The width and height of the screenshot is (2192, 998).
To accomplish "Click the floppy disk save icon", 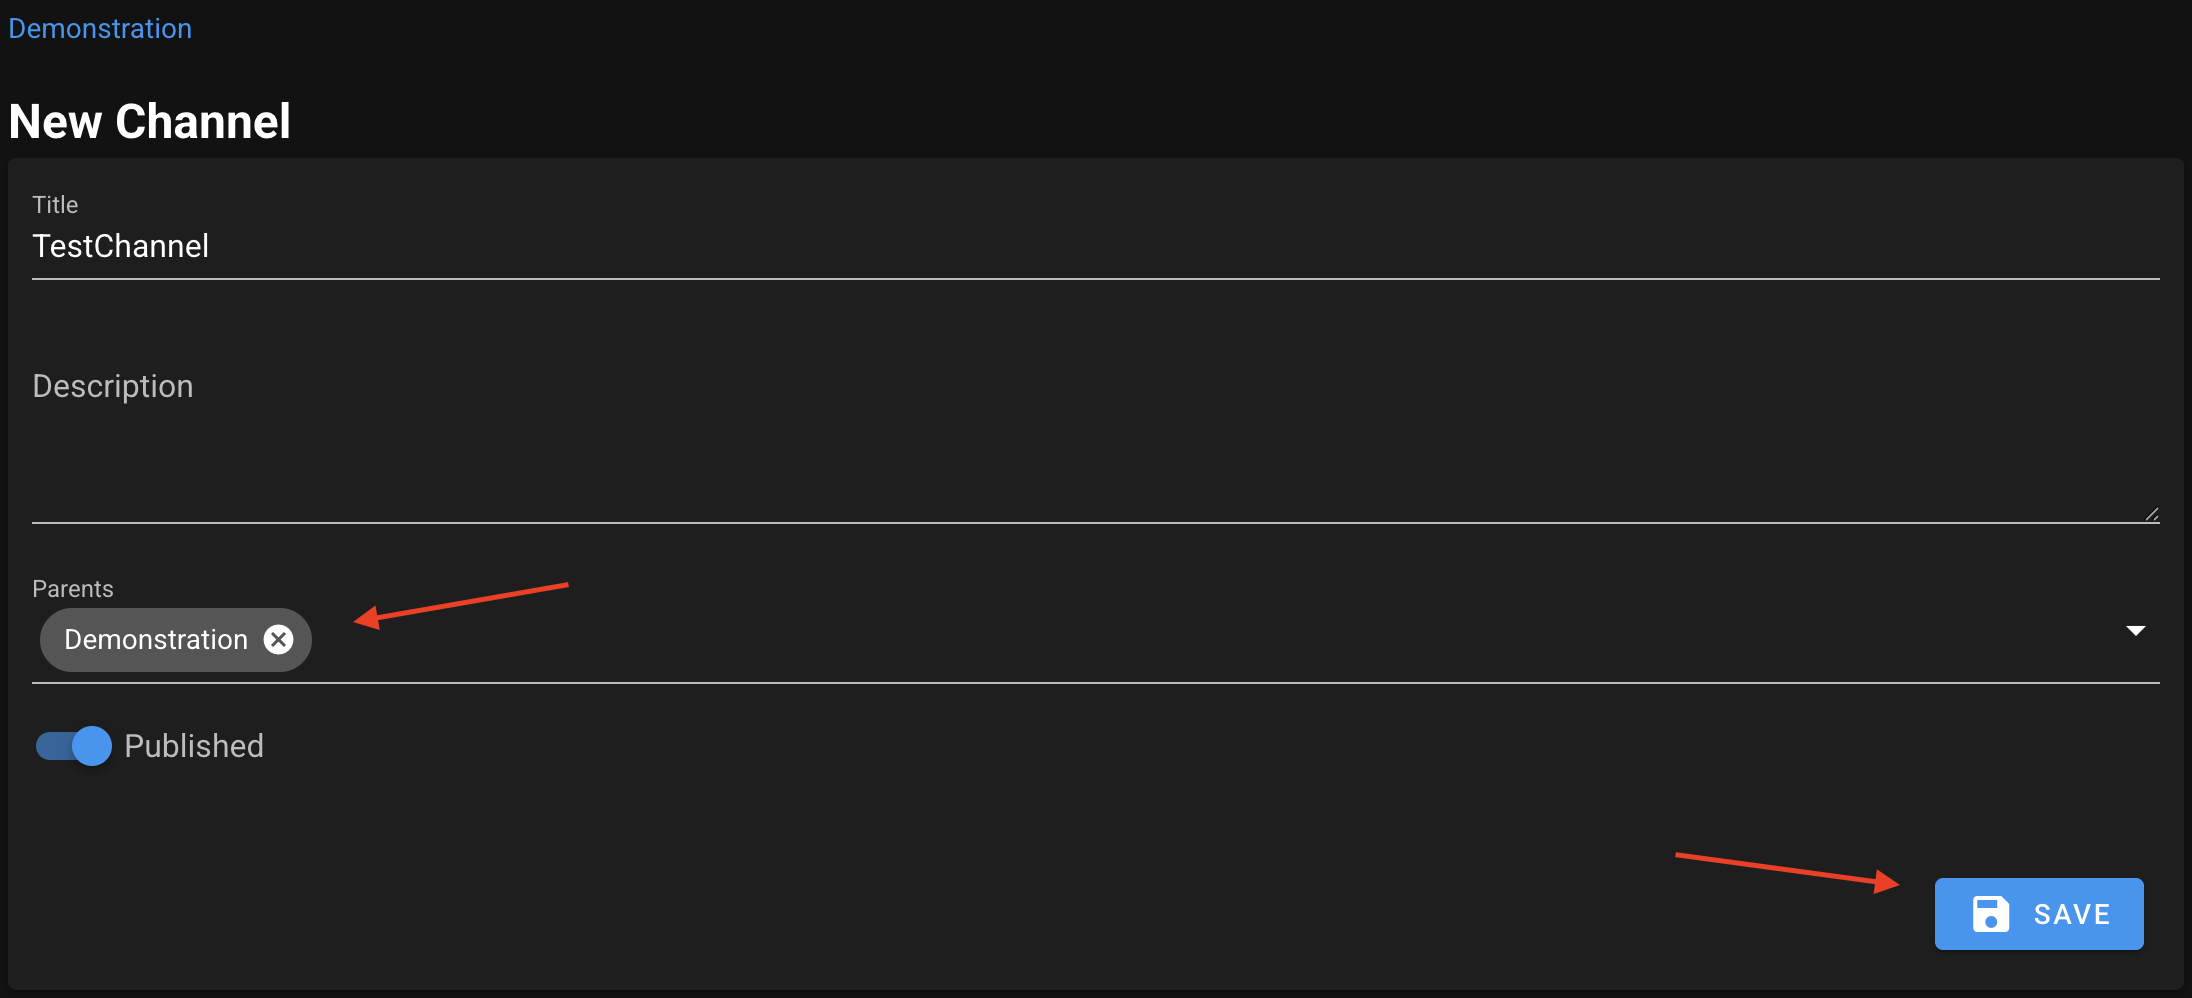I will coord(1990,914).
